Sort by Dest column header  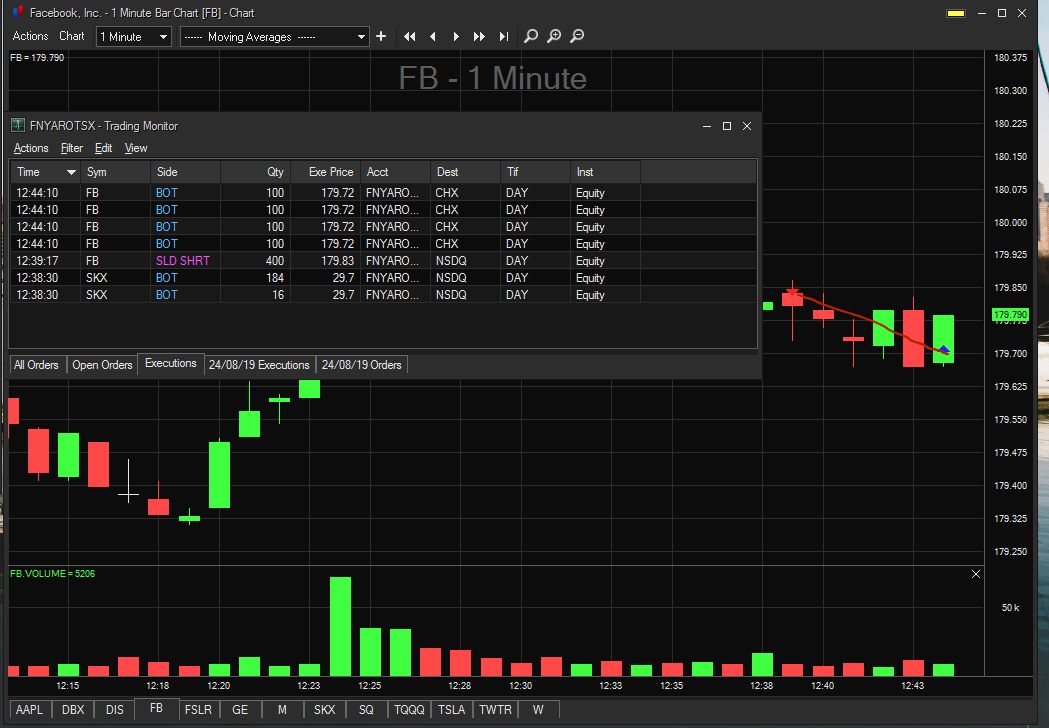pos(466,172)
